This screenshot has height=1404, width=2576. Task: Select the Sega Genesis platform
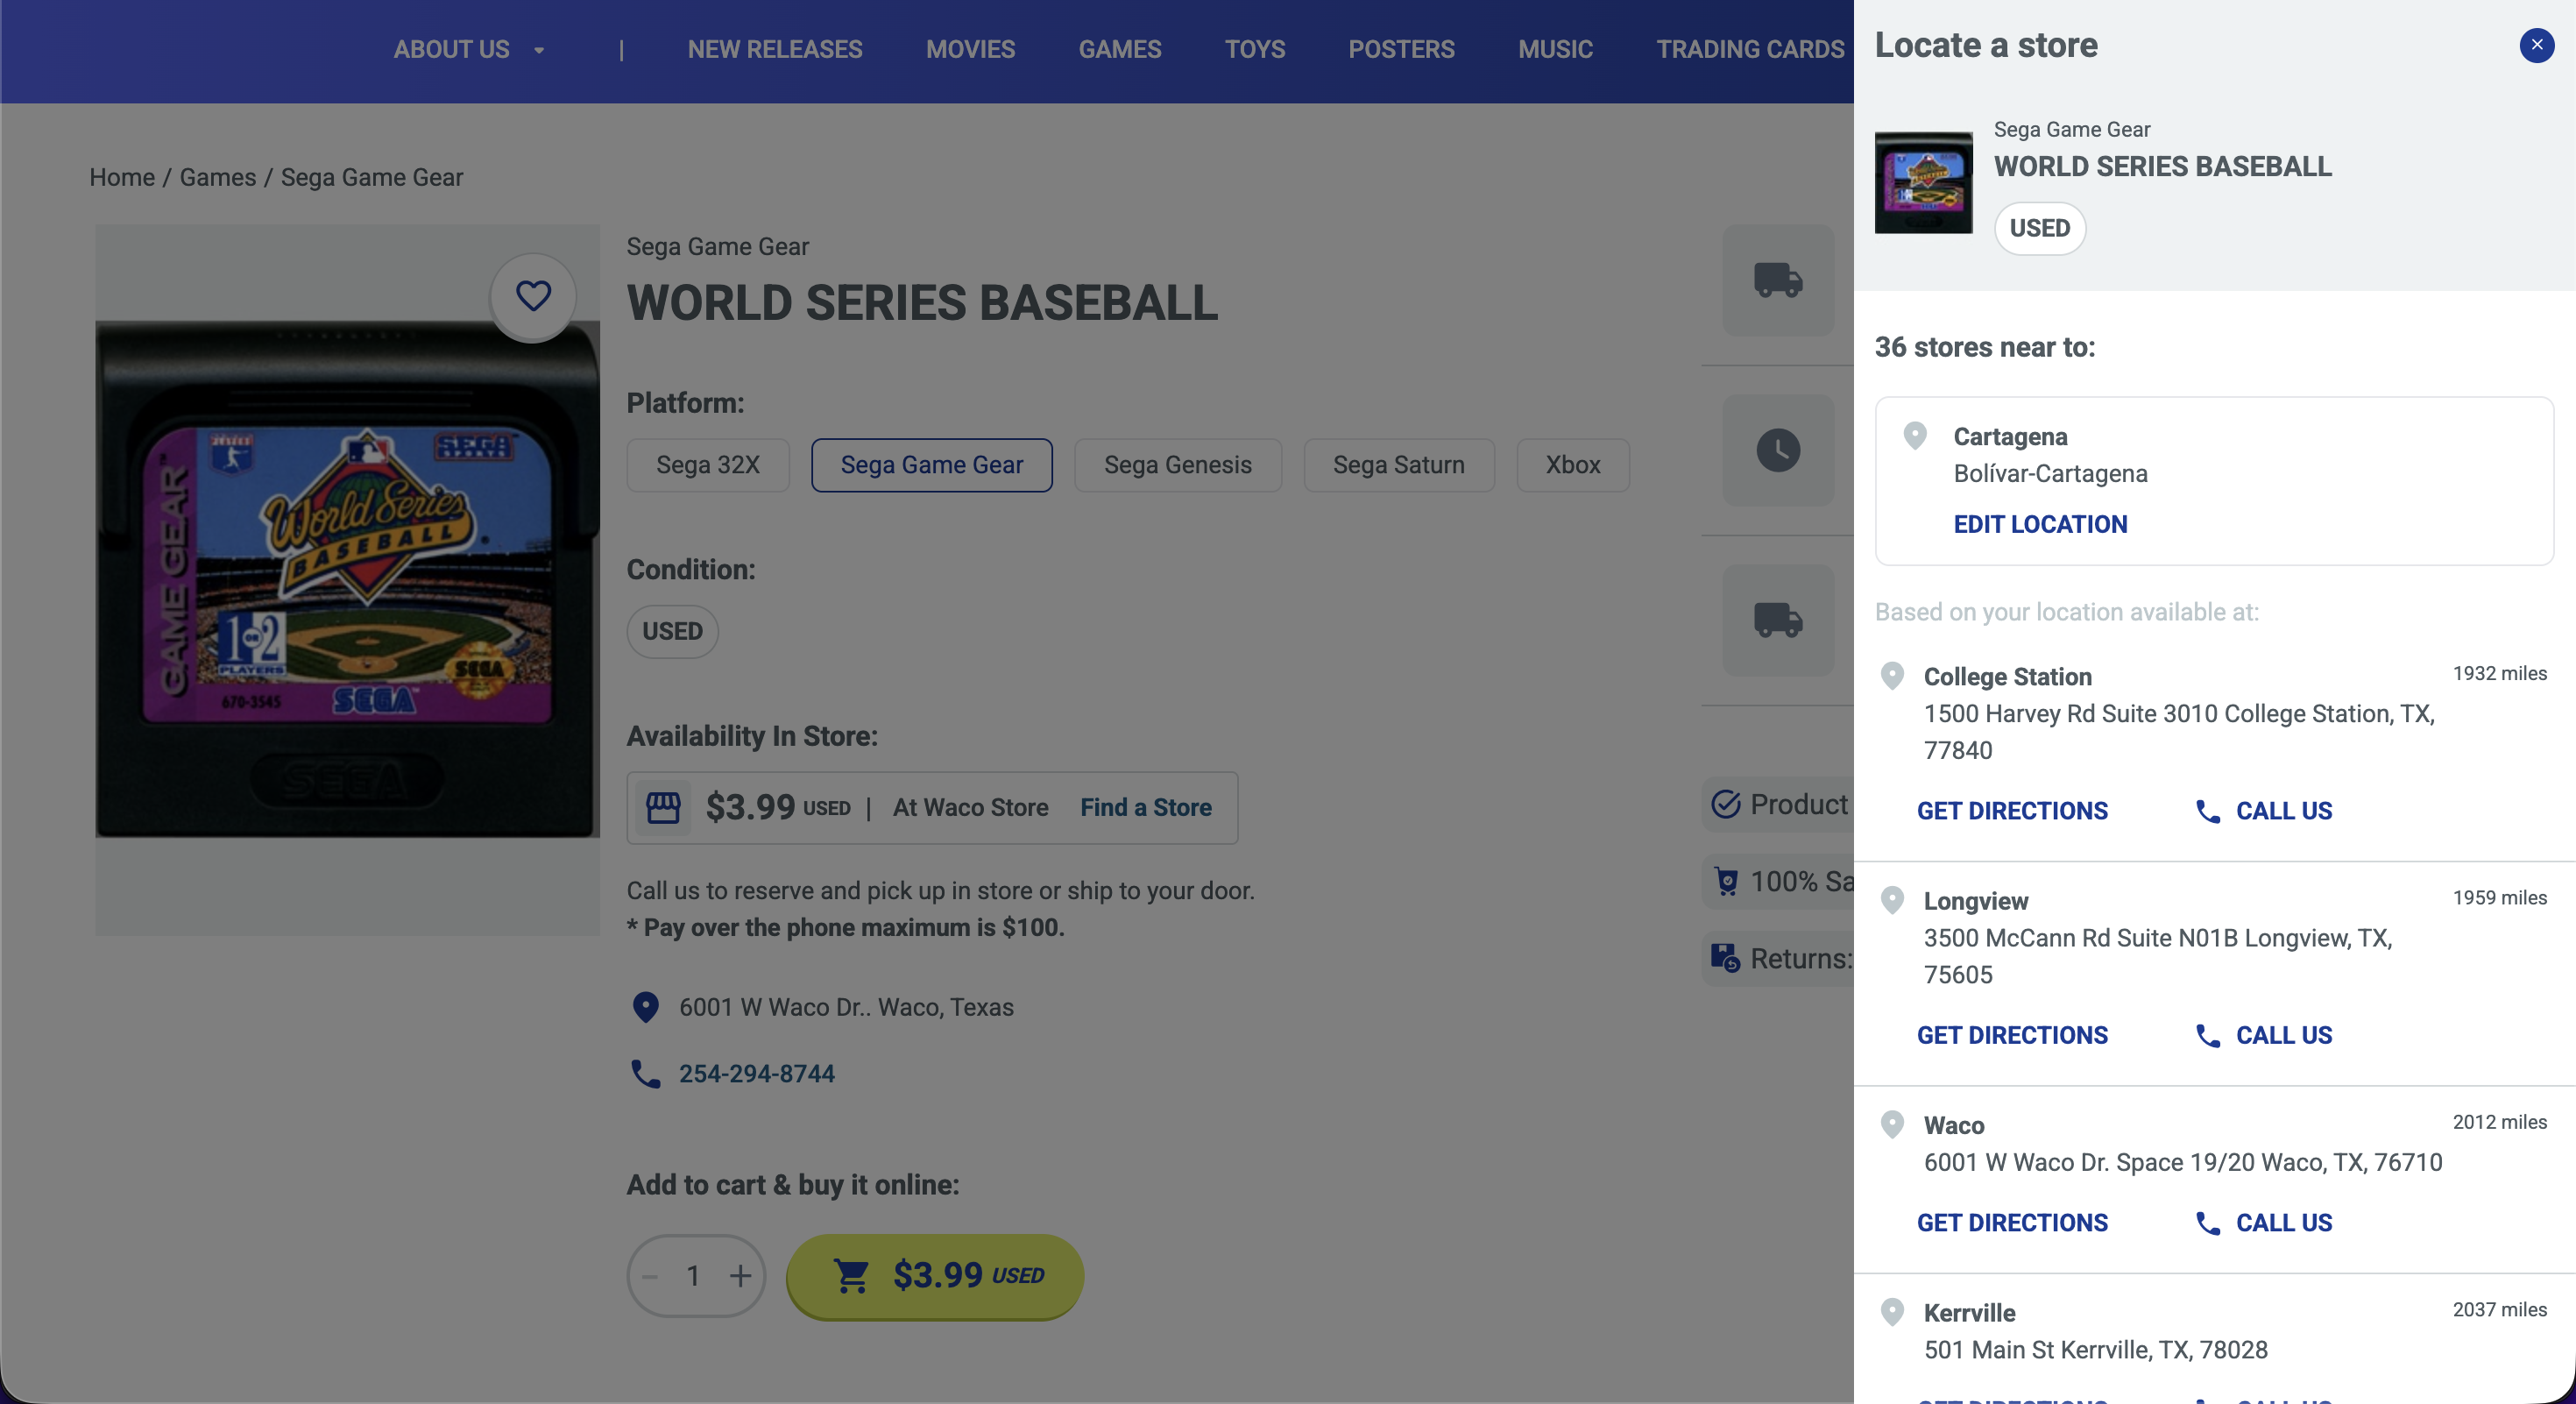pyautogui.click(x=1178, y=465)
